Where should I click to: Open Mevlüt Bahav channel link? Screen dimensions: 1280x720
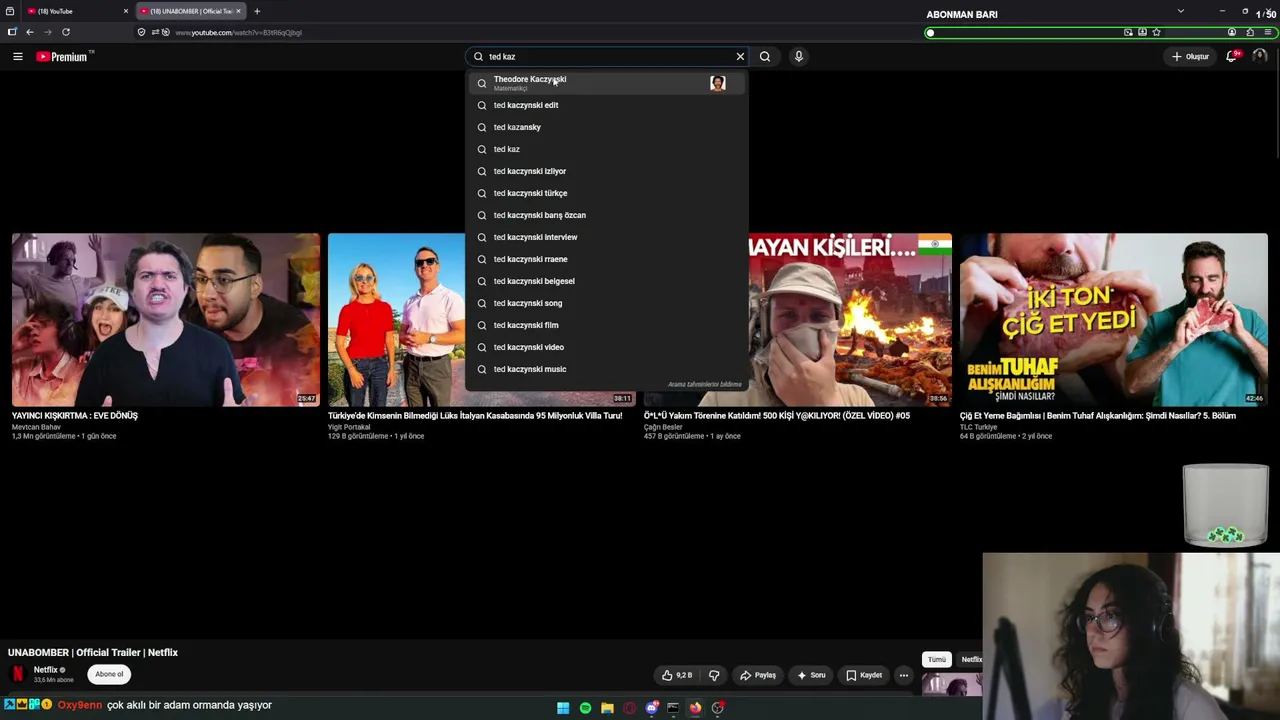click(36, 427)
